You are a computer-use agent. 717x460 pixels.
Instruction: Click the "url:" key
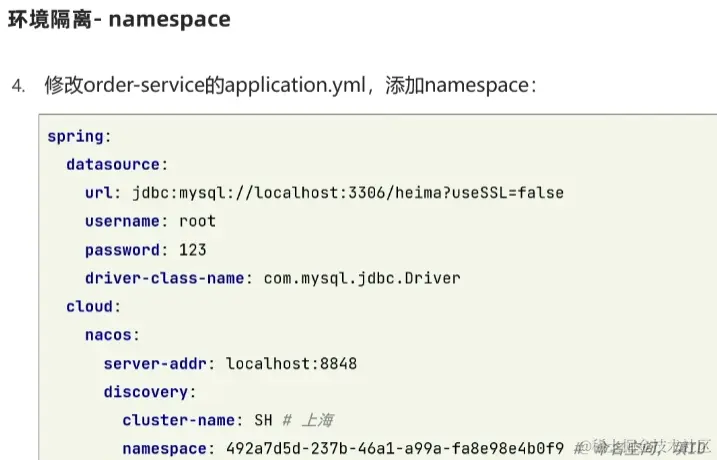point(103,193)
